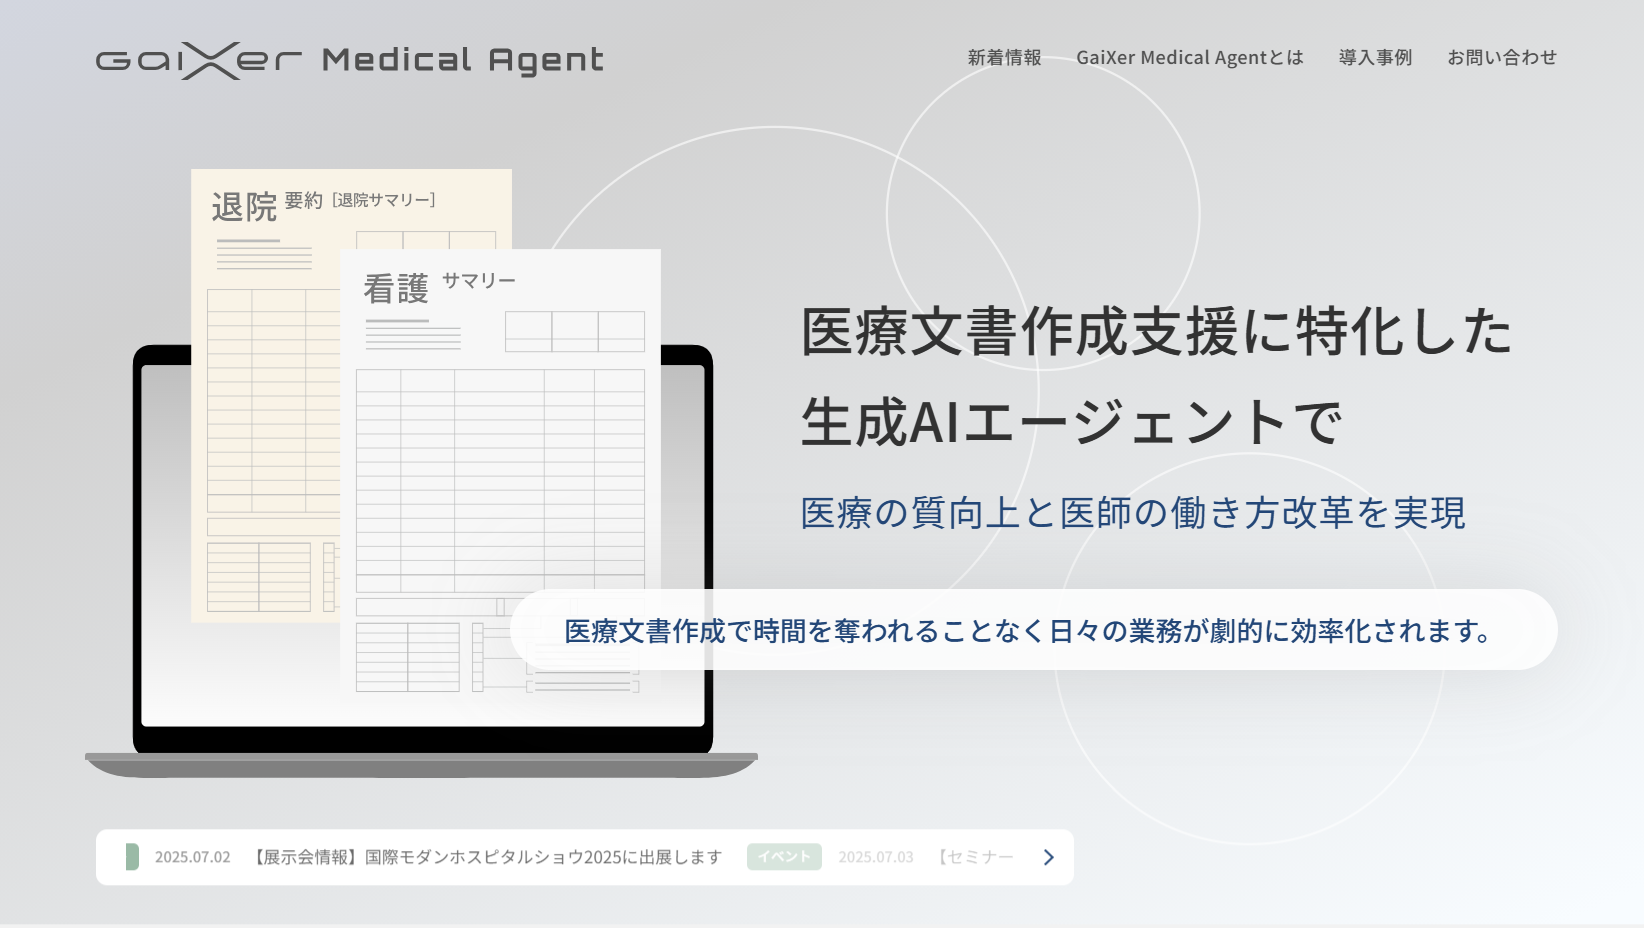Click the 生成AIエージェントで headline line
This screenshot has width=1644, height=928.
point(1071,422)
